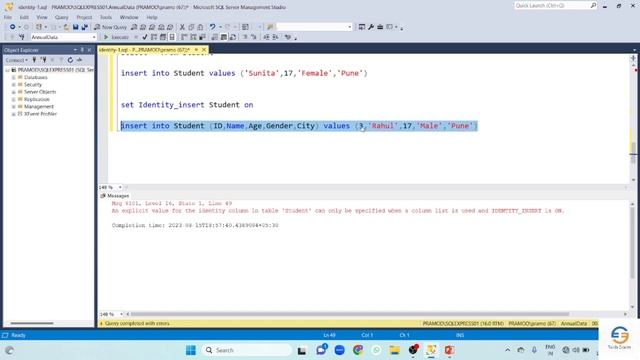Screen dimensions: 640x360
Task: Expand the Security node
Action: [x=13, y=84]
